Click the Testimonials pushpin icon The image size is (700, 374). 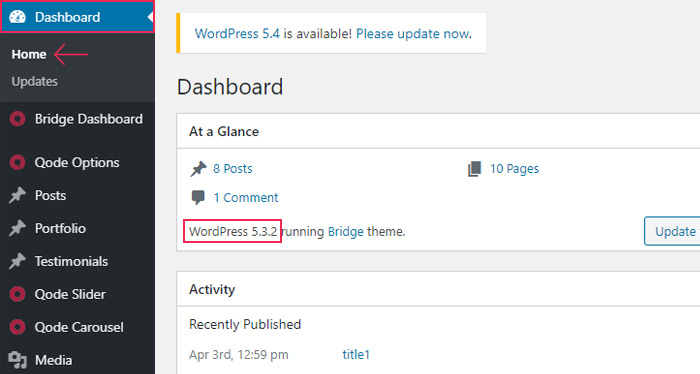click(17, 262)
